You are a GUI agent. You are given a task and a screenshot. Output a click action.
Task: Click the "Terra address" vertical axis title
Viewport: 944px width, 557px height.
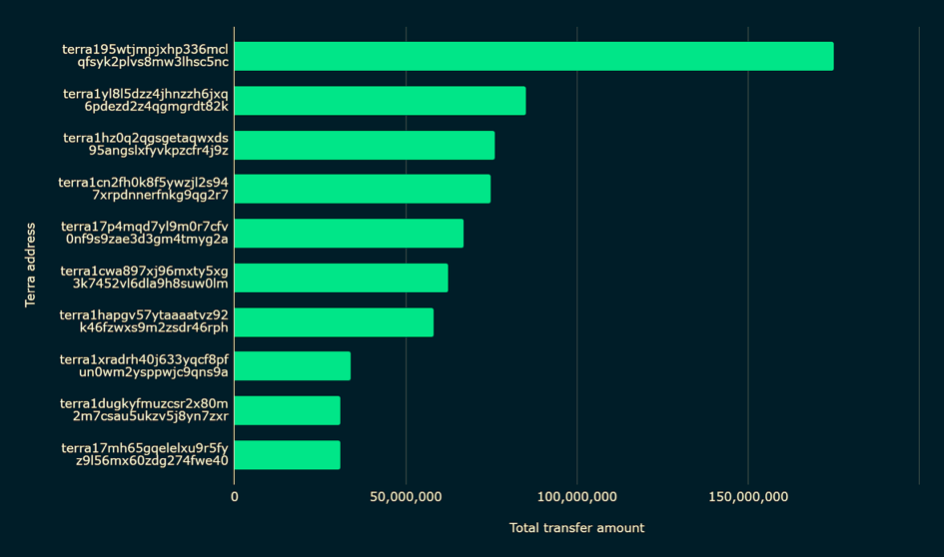pos(31,265)
